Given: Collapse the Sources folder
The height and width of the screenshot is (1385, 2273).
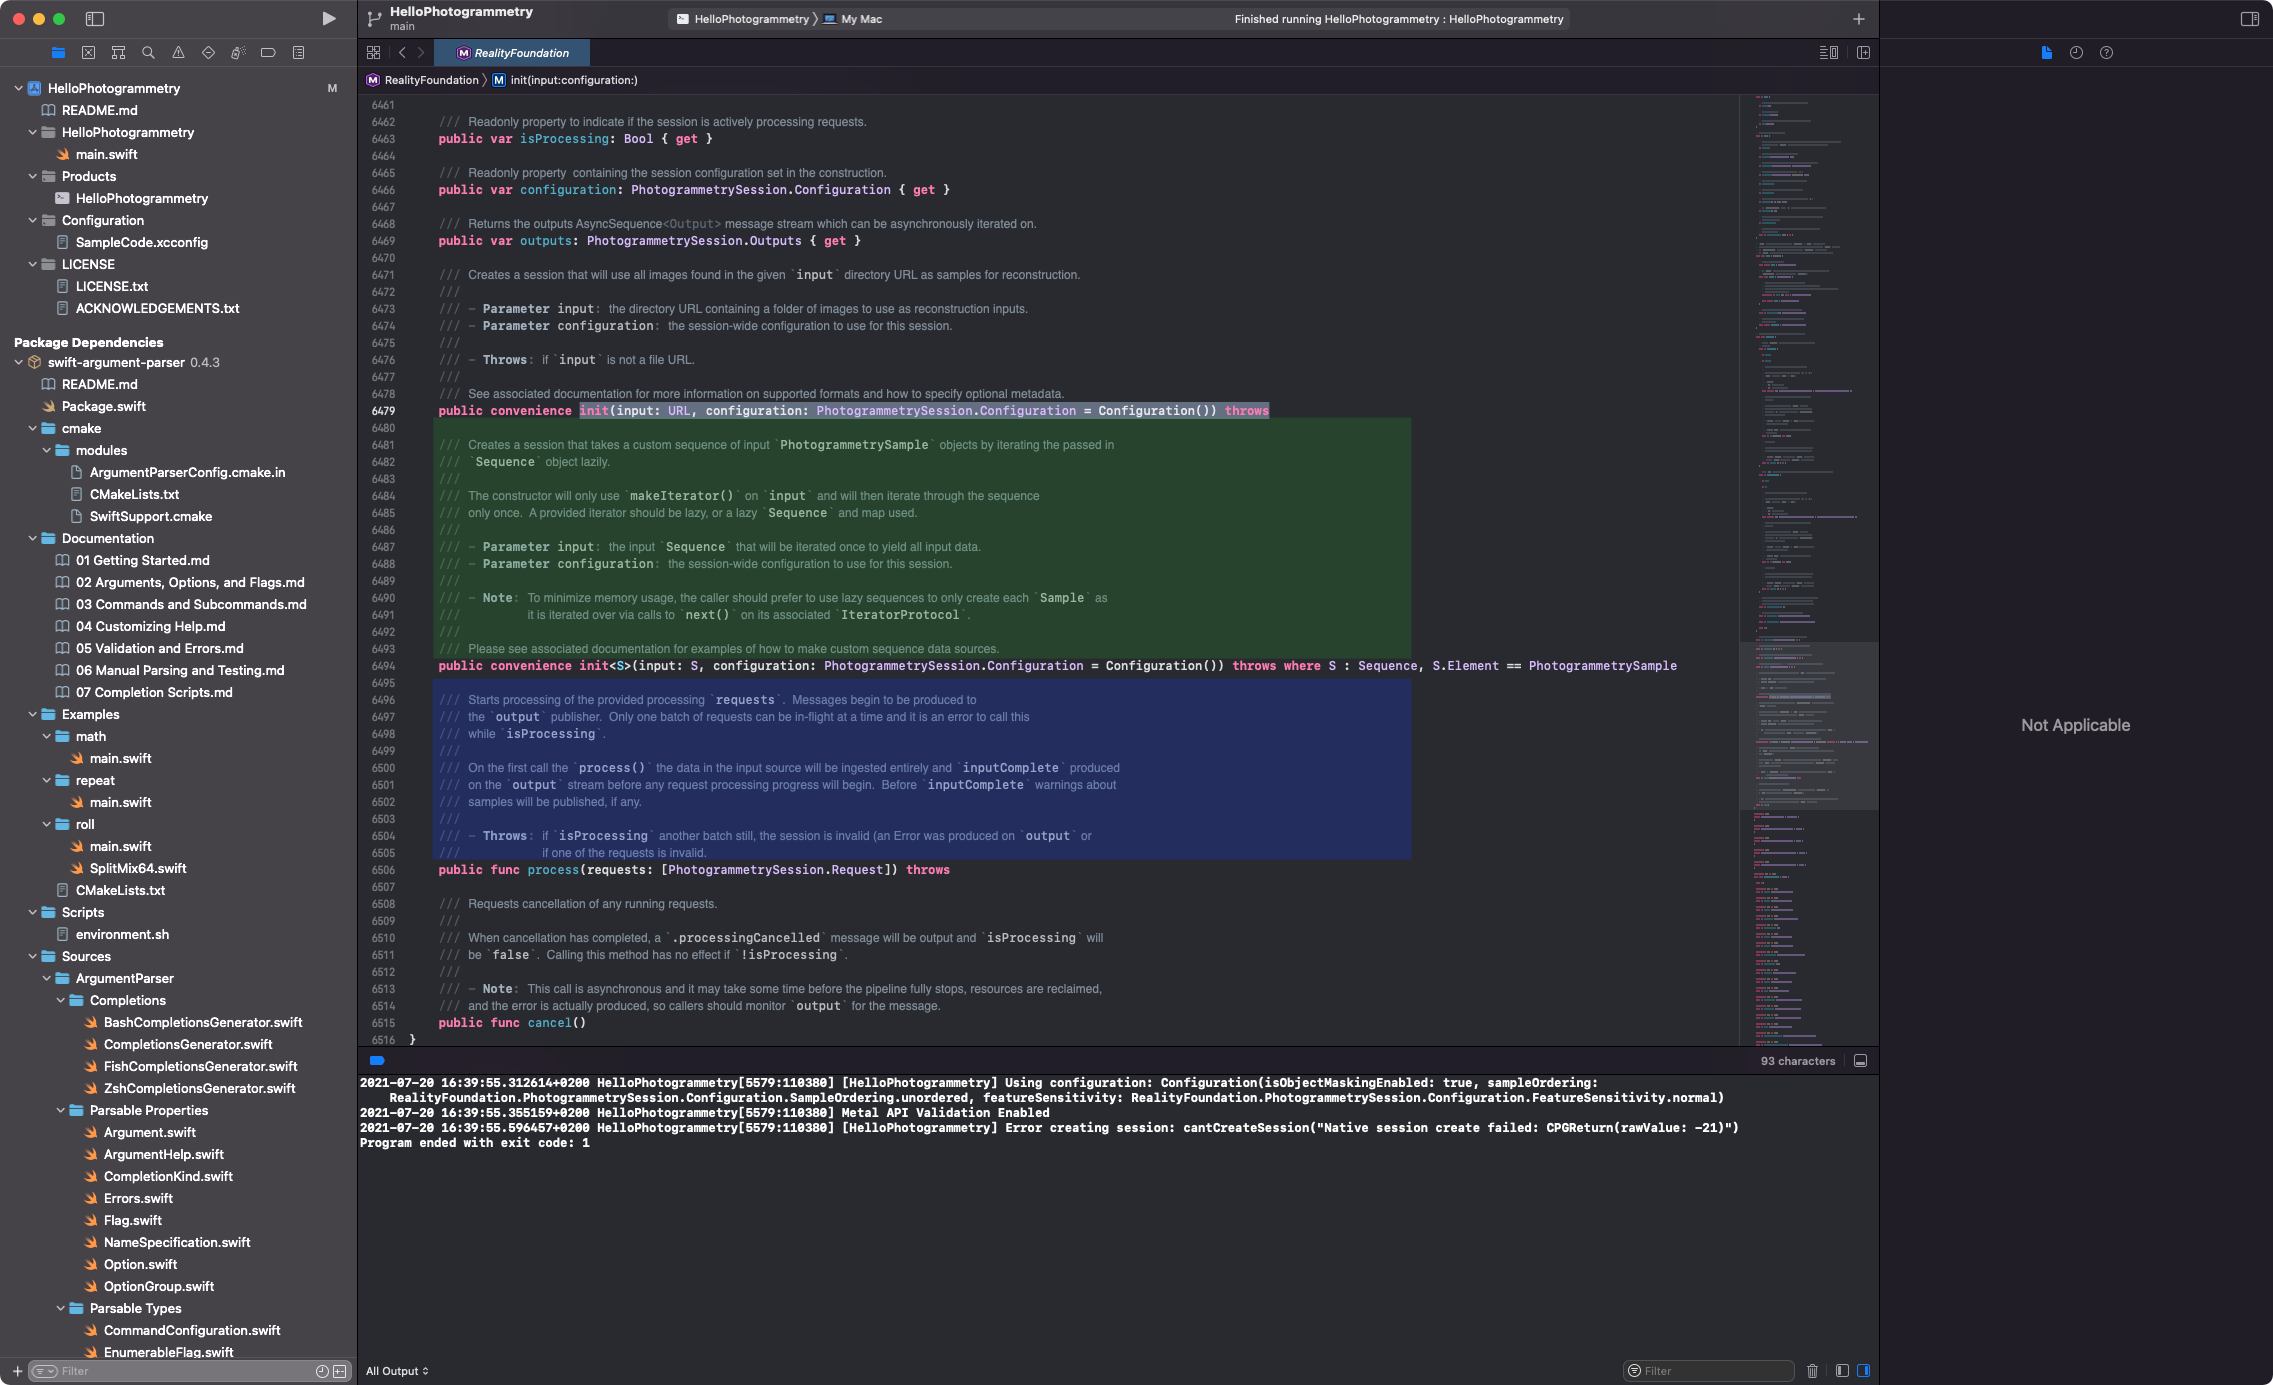Looking at the screenshot, I should point(33,956).
